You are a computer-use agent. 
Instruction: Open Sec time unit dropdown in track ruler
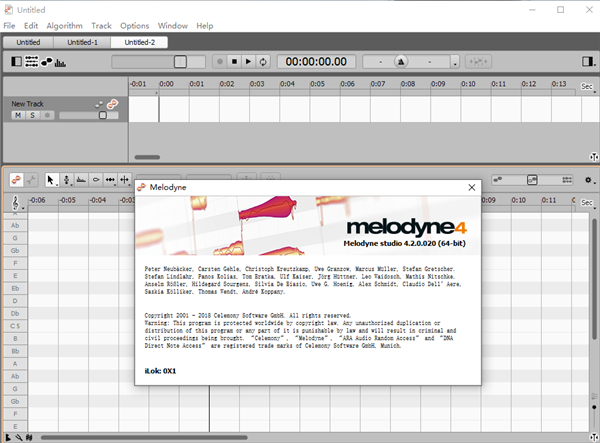(588, 87)
